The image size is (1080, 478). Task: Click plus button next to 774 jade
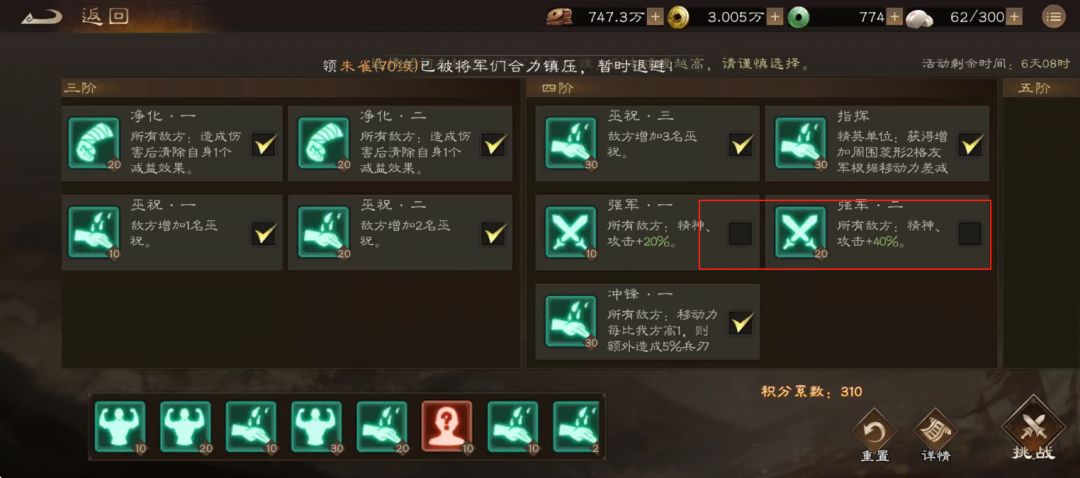tap(894, 17)
